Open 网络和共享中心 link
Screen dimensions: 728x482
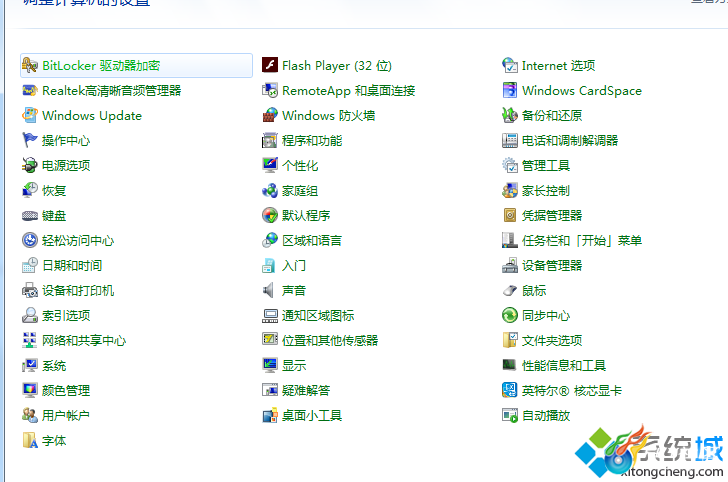tap(84, 341)
